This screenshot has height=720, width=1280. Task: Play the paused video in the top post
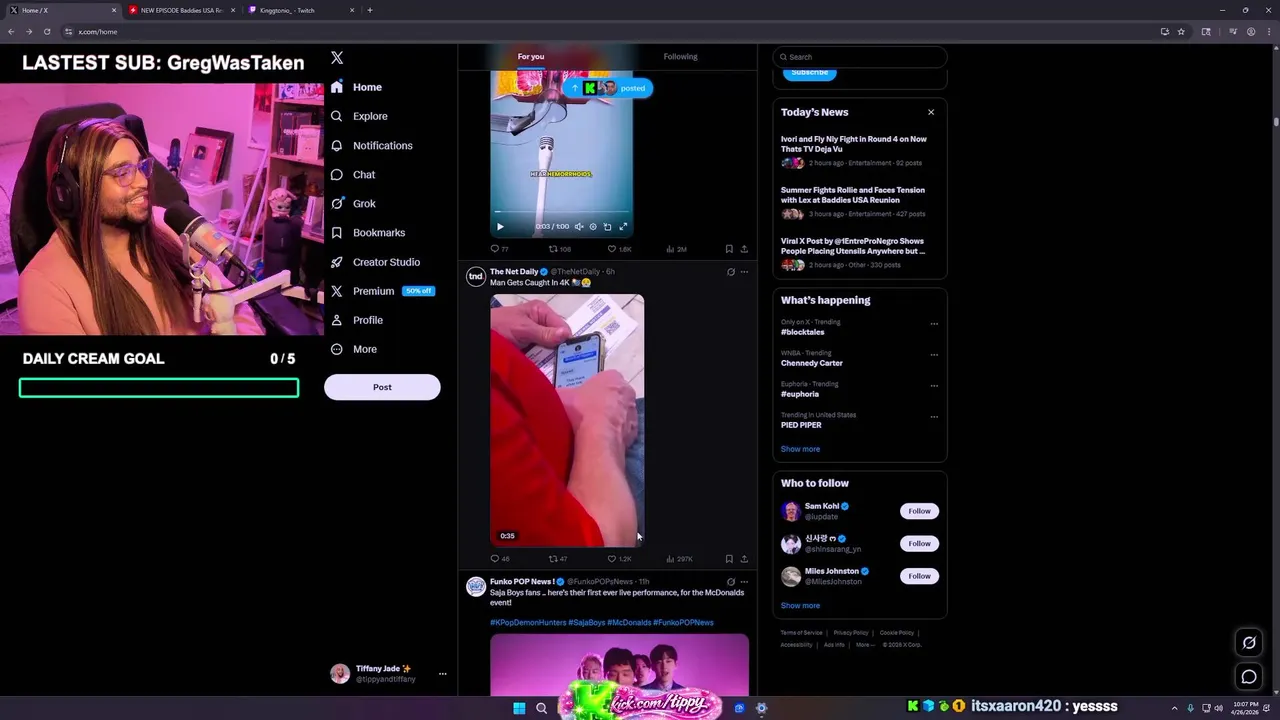click(500, 227)
